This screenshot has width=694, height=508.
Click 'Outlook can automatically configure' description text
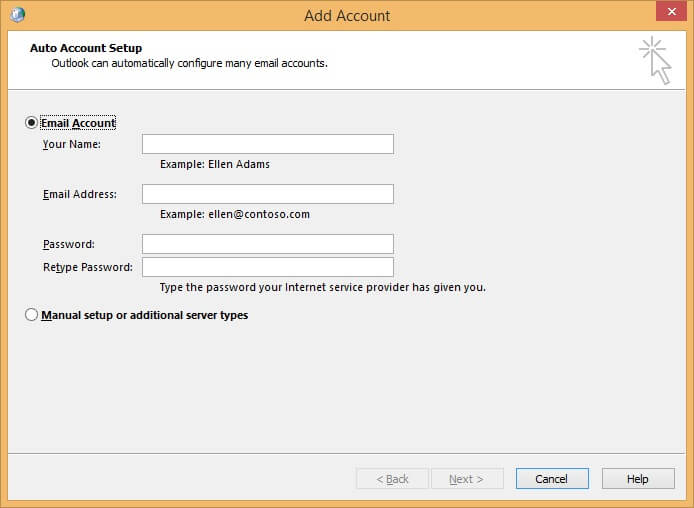[189, 63]
